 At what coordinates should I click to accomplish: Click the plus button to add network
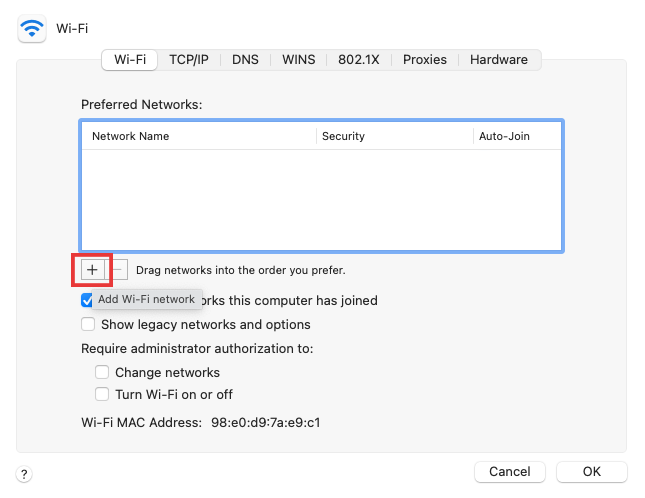click(92, 270)
